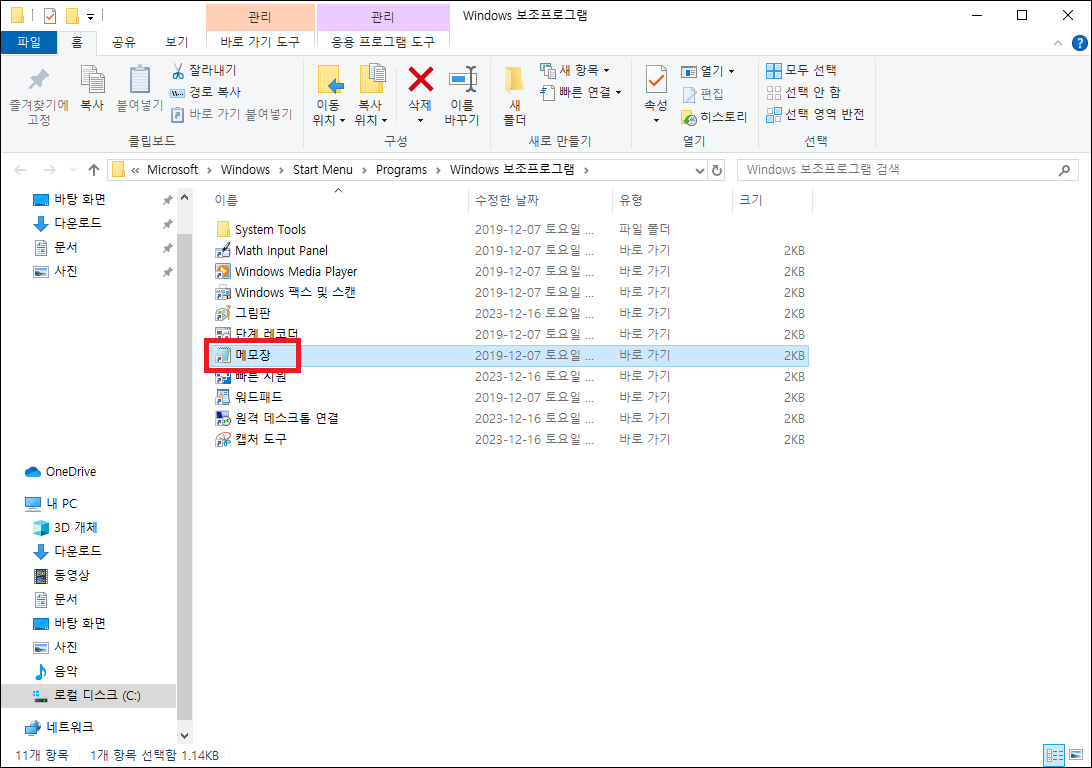Screen dimensions: 1092x768
Task: Switch to the Home (홈) tab
Action: click(77, 42)
